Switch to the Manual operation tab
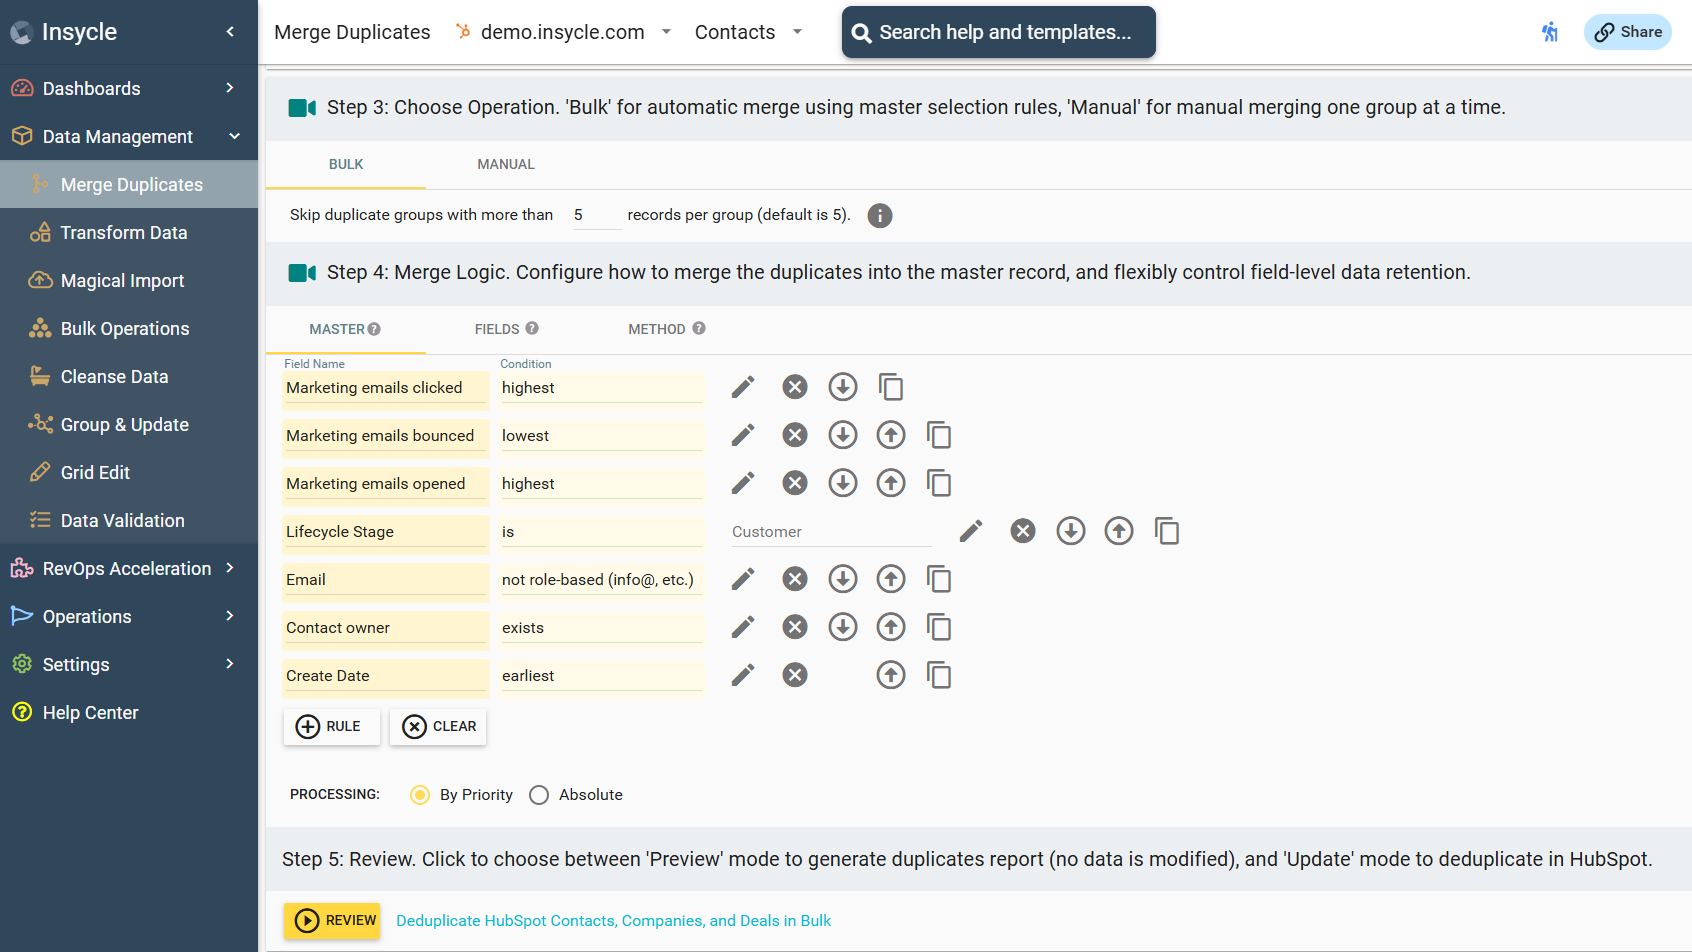This screenshot has height=952, width=1692. point(505,164)
